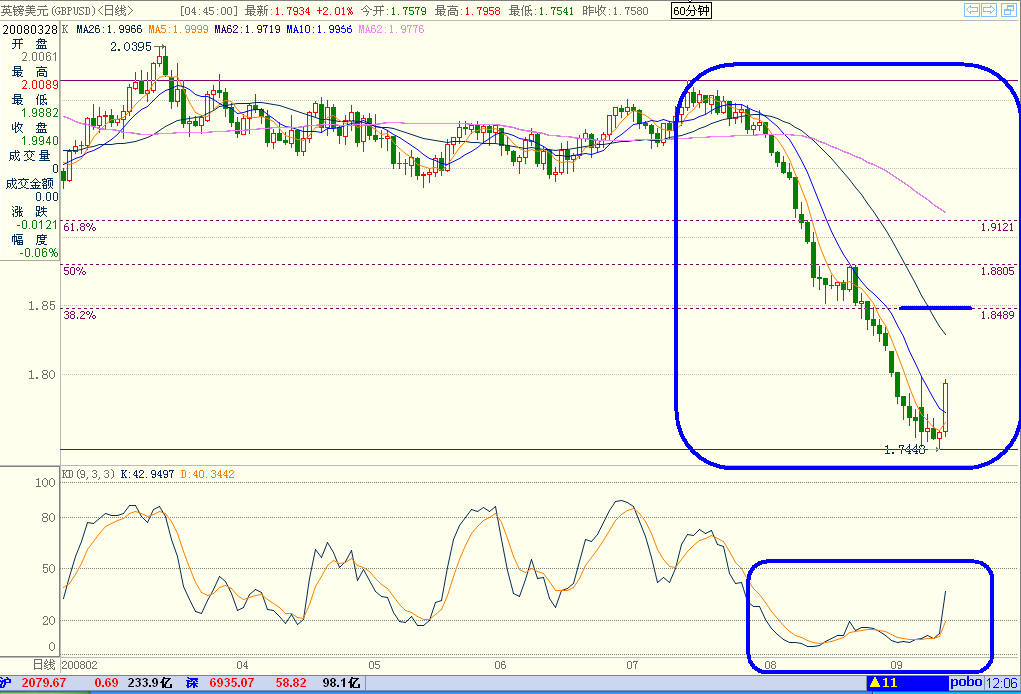Click the 1.80 price axis label
The width and height of the screenshot is (1021, 694).
coord(42,374)
